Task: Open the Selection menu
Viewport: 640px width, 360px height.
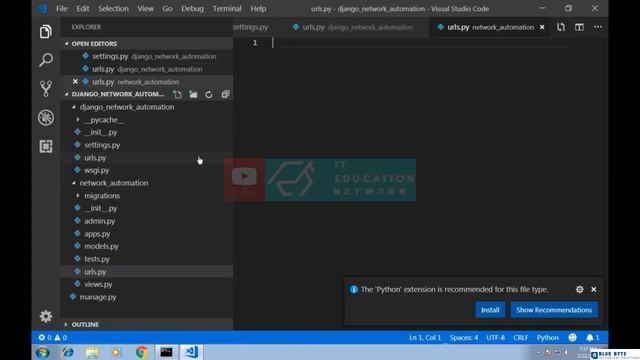Action: point(113,9)
